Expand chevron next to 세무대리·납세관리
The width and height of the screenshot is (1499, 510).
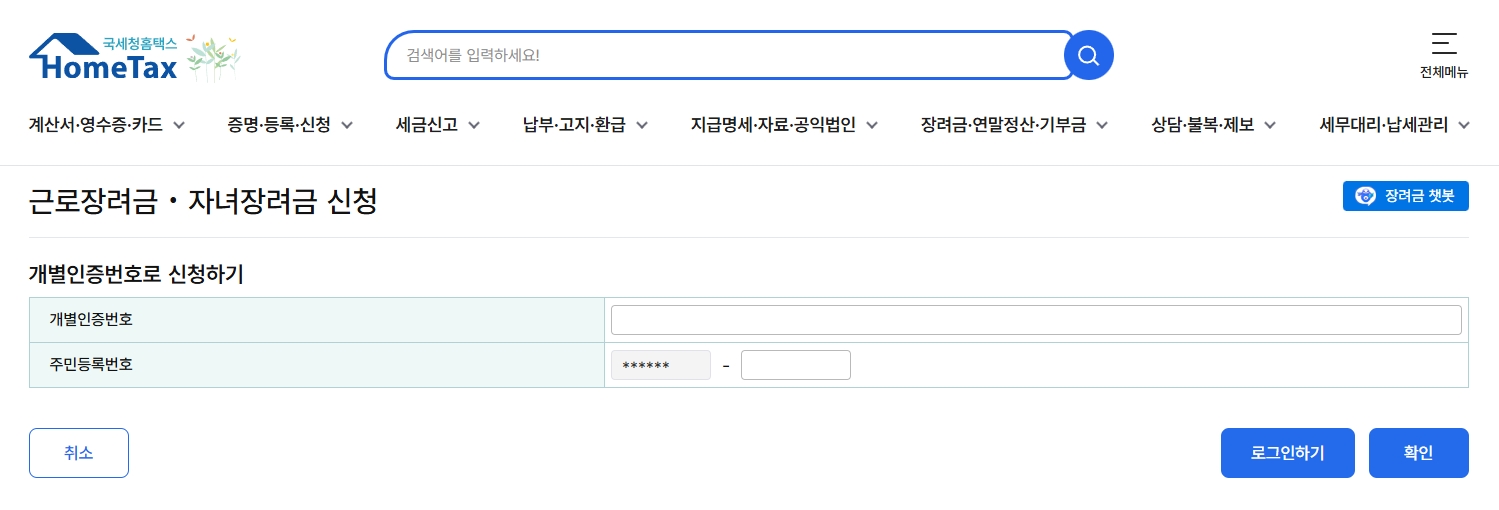[1464, 126]
